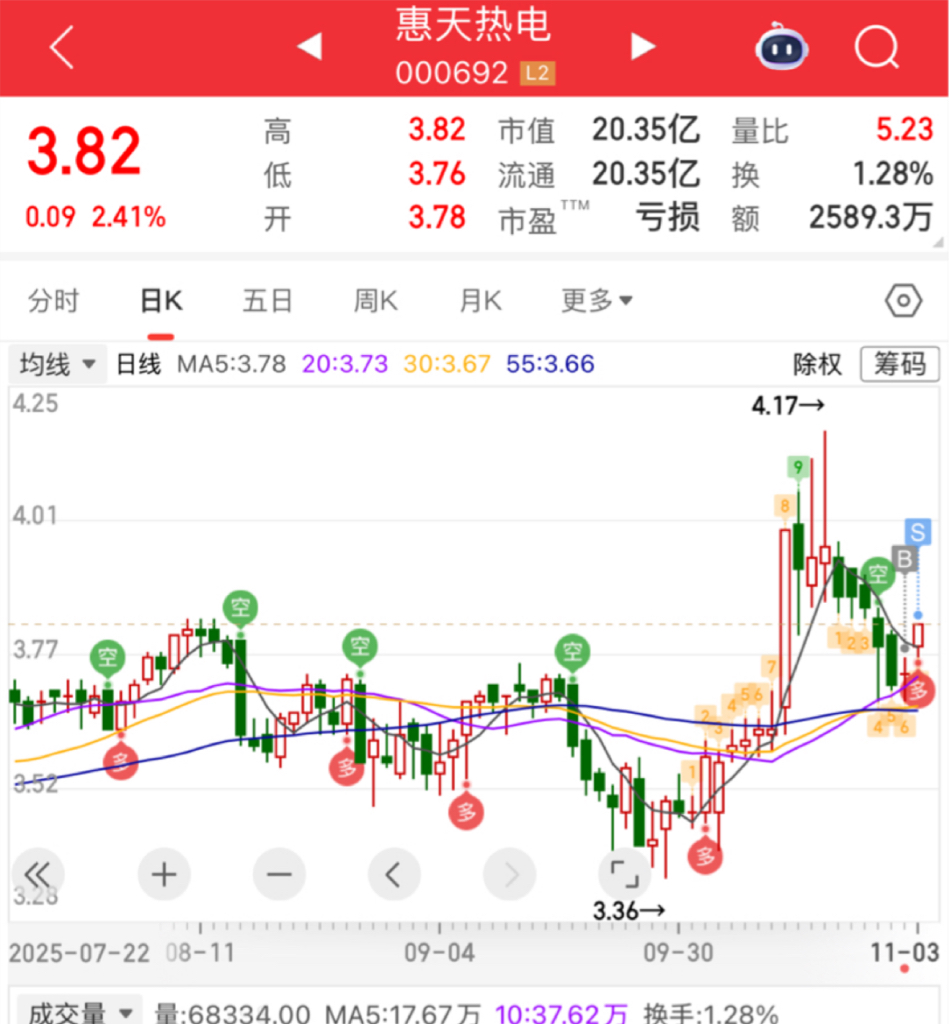This screenshot has height=1024, width=949.
Task: Switch to previous stock with left triangle
Action: [x=310, y=46]
